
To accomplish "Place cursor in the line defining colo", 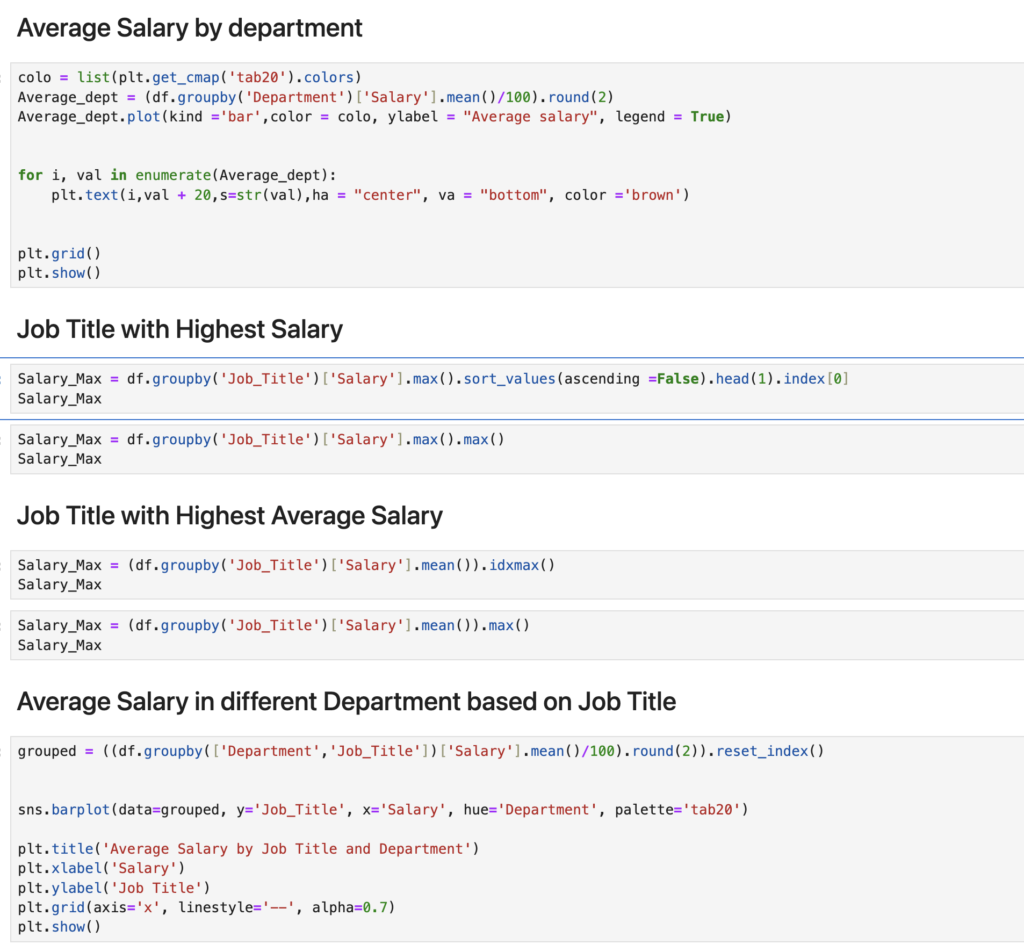I will tap(190, 77).
